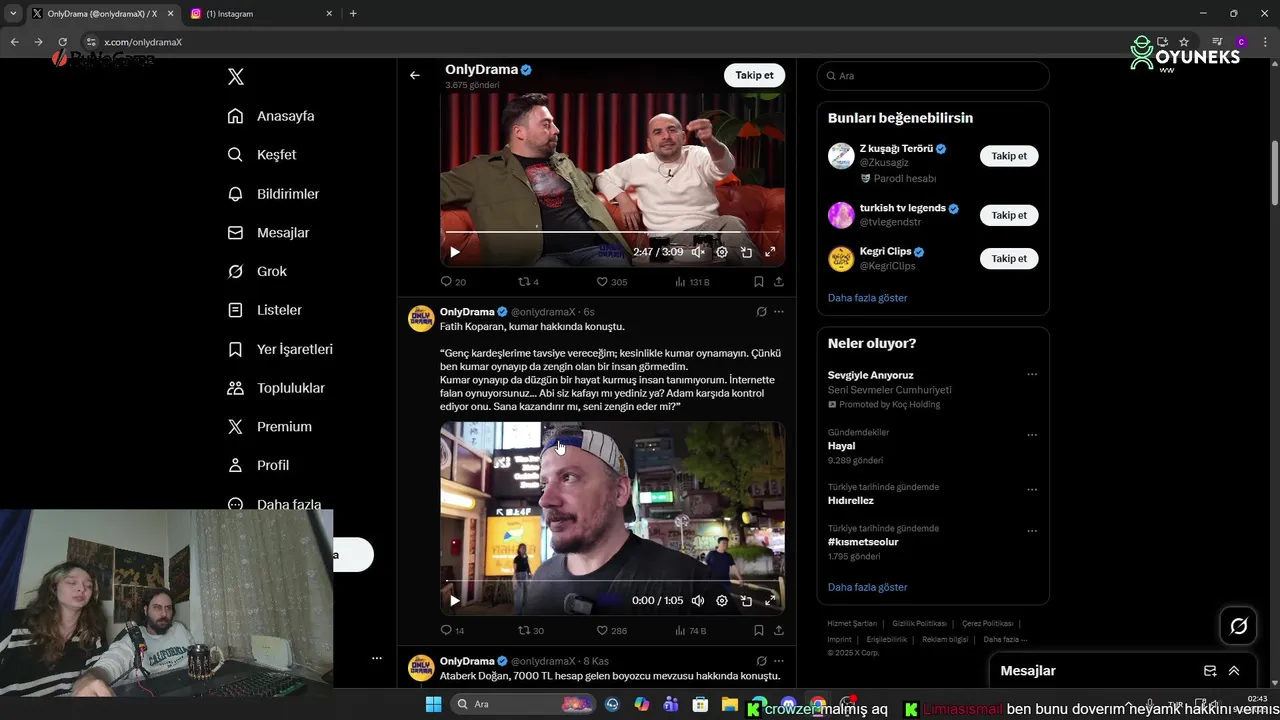Show more trends under Neler oluyor
Image resolution: width=1280 pixels, height=720 pixels.
[867, 587]
